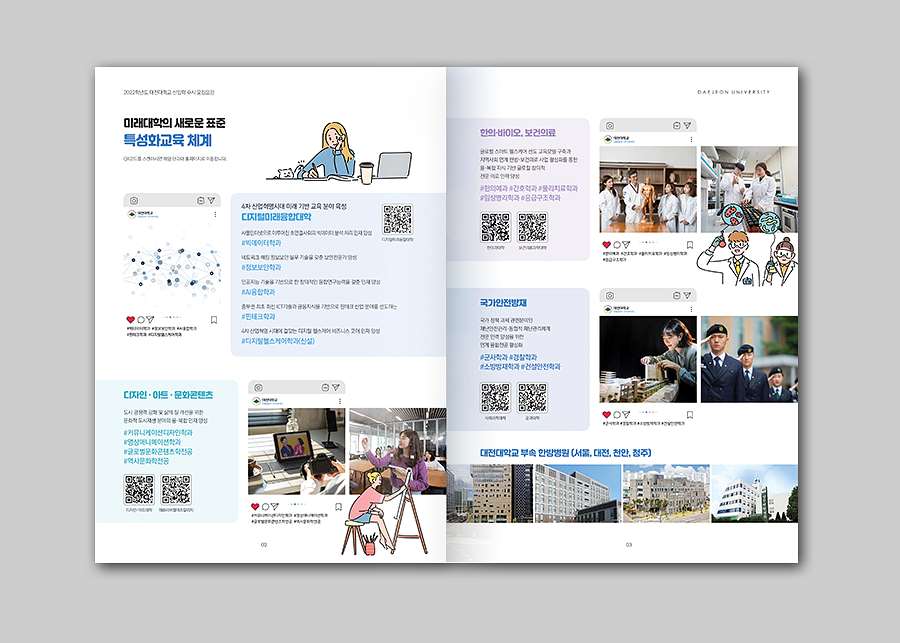The image size is (900, 643).
Task: Open the network graph post image
Action: pos(172,266)
